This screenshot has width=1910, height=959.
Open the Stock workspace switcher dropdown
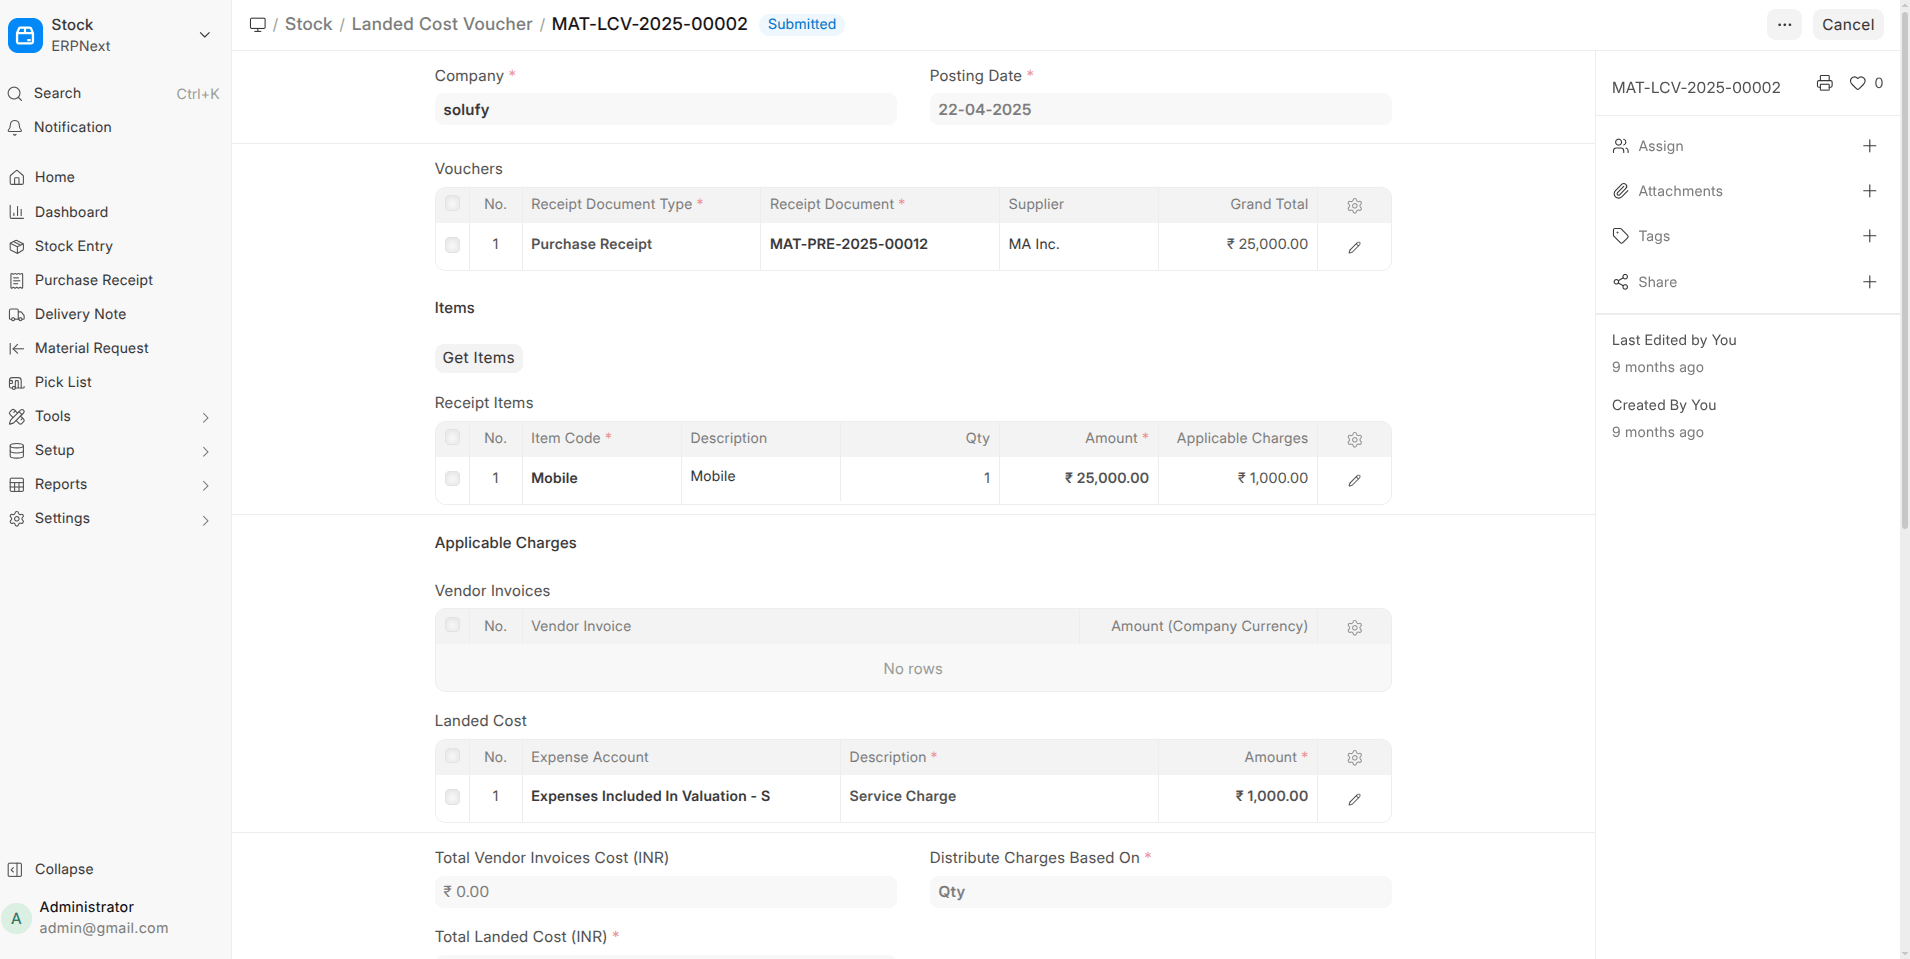click(x=204, y=35)
